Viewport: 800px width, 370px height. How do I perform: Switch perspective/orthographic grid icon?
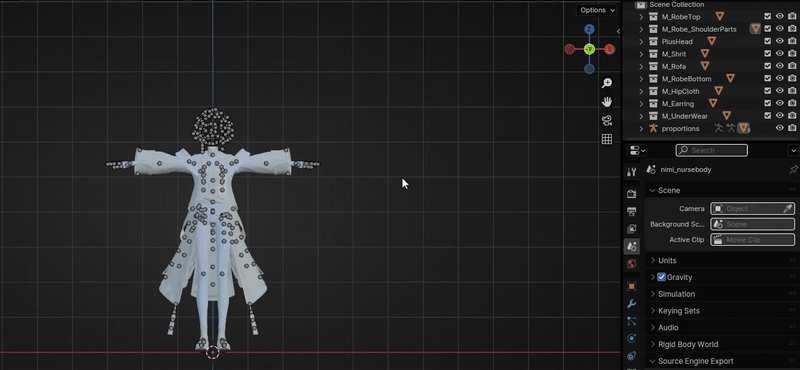607,139
